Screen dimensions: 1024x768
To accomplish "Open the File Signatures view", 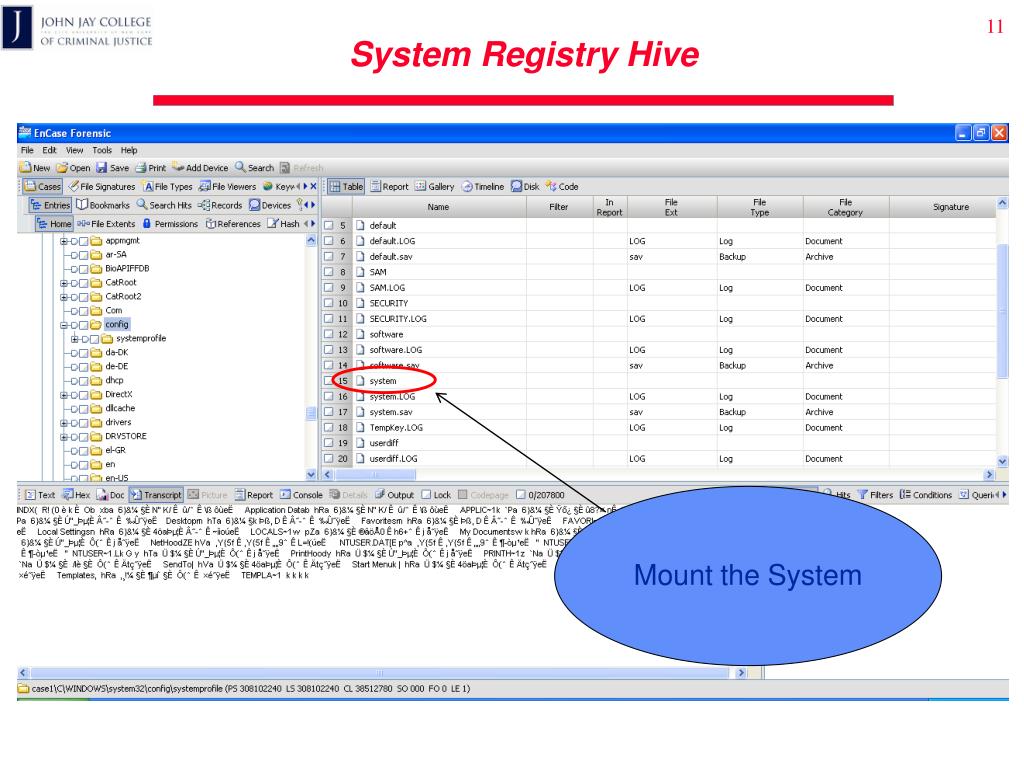I will [102, 187].
